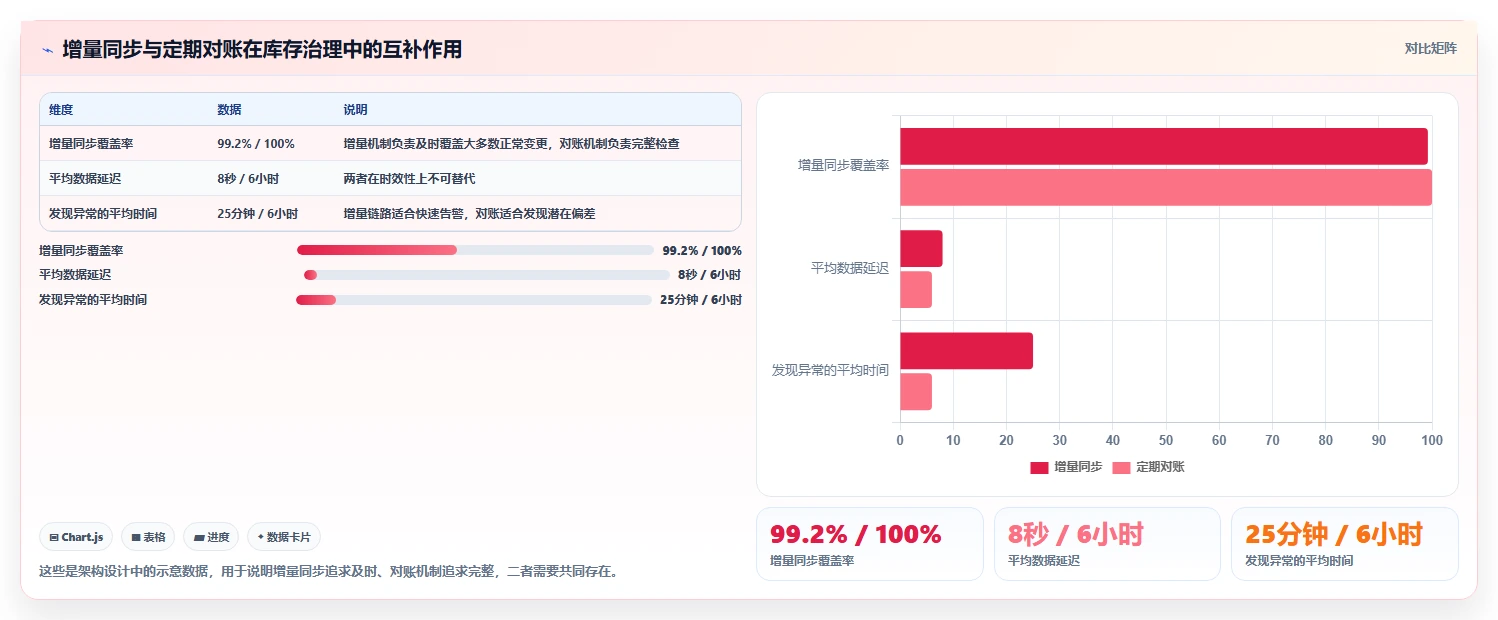This screenshot has height=620, width=1498.
Task: Click table cell 8秒 / 6小时
Action: pos(250,179)
